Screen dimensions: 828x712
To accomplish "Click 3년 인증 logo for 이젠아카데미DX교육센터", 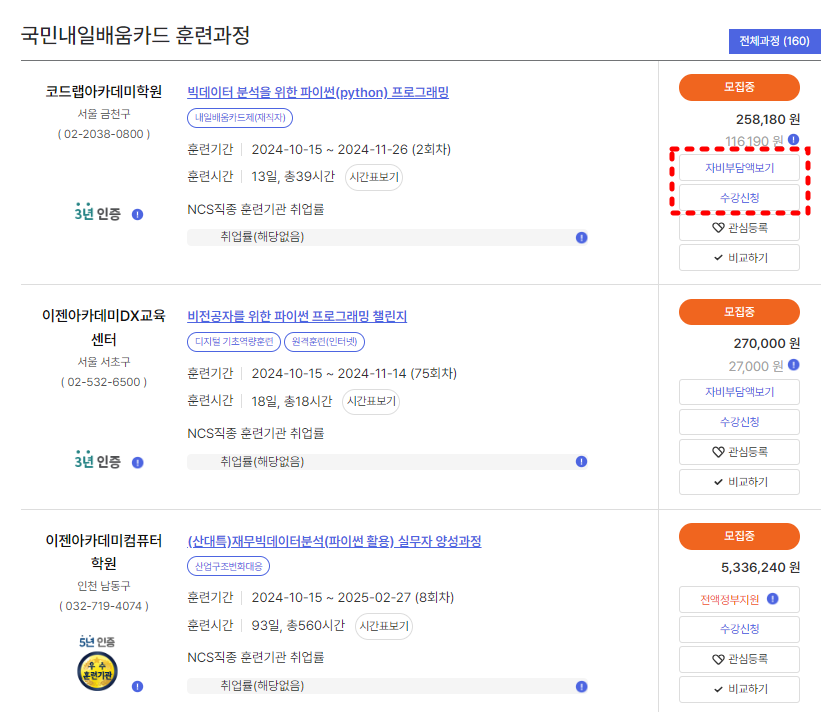I will click(97, 461).
